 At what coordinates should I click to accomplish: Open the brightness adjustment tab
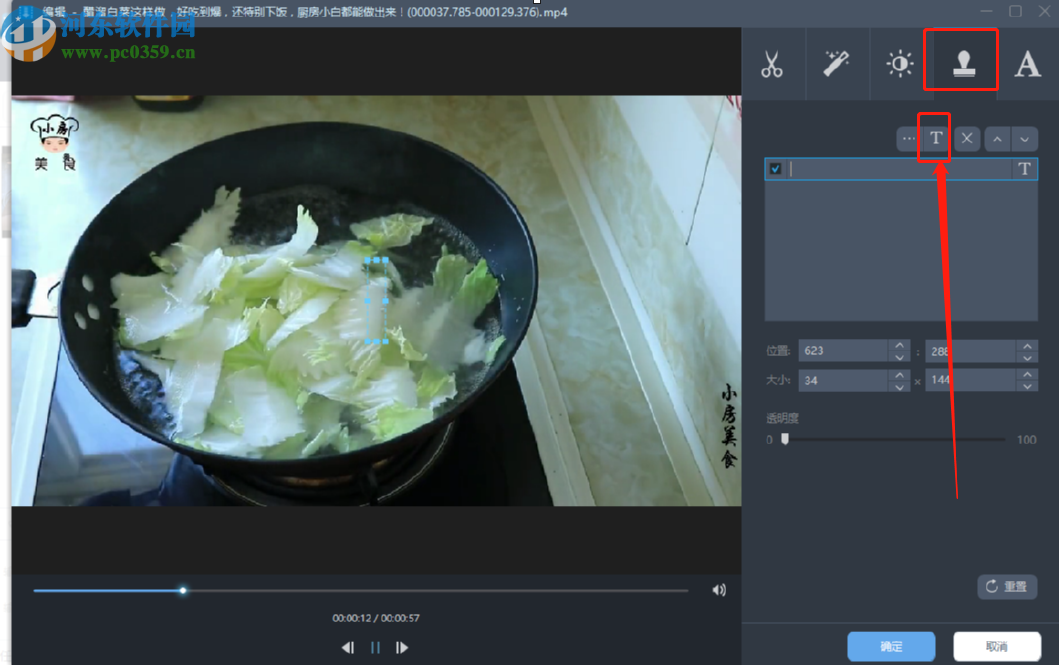900,64
